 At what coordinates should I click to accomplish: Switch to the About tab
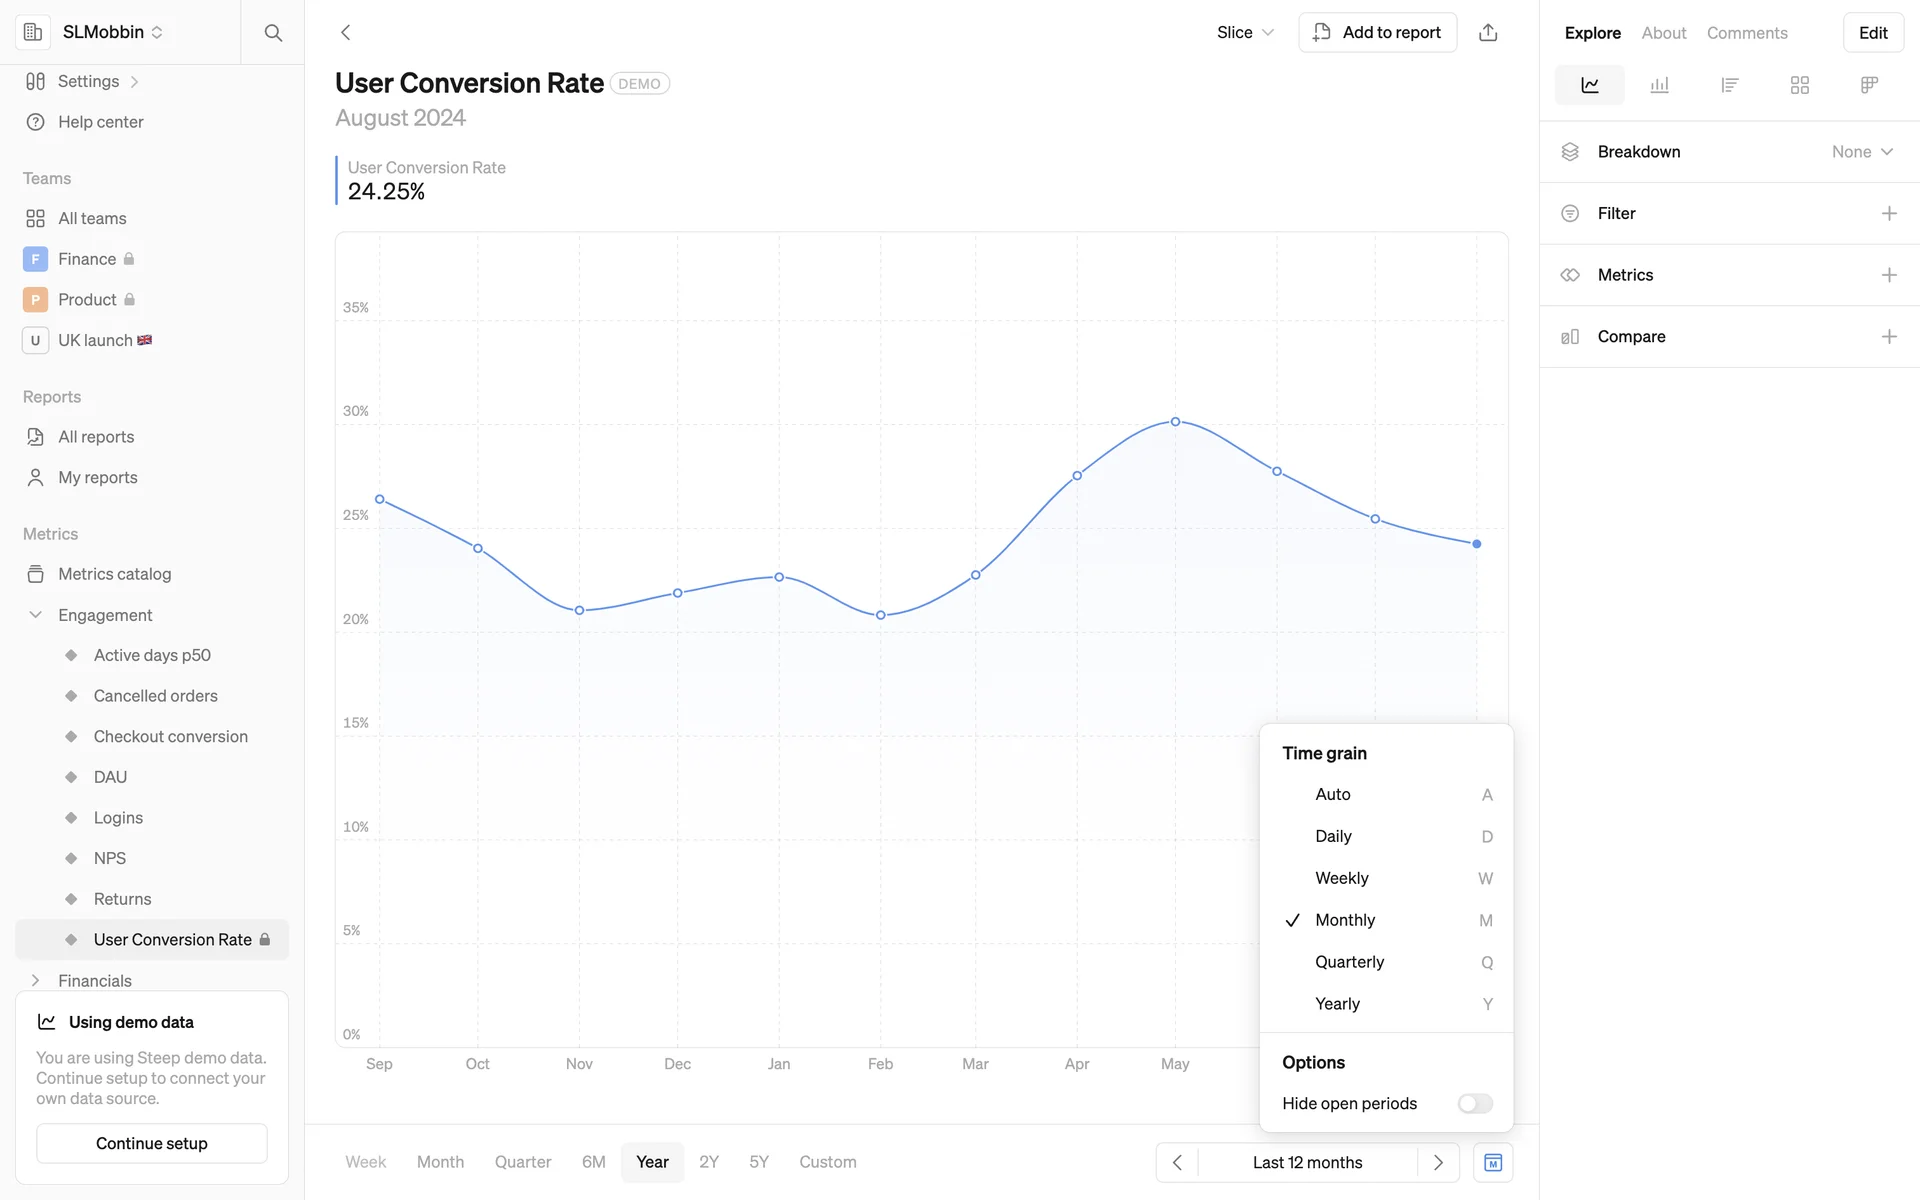coord(1663,33)
